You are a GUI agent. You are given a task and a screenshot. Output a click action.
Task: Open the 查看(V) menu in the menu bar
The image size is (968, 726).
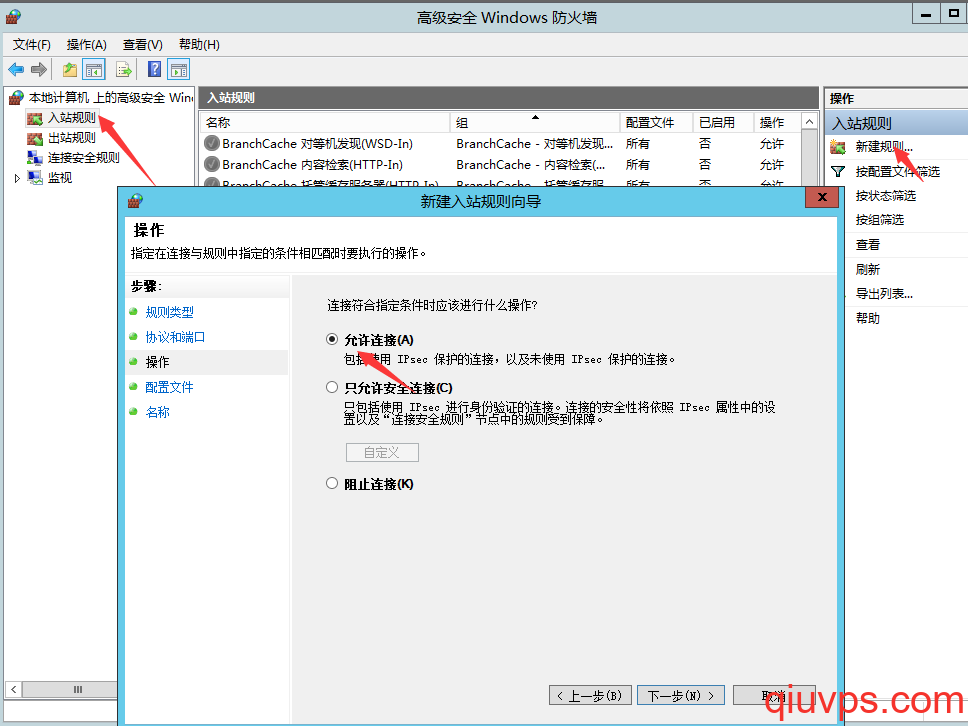point(143,44)
